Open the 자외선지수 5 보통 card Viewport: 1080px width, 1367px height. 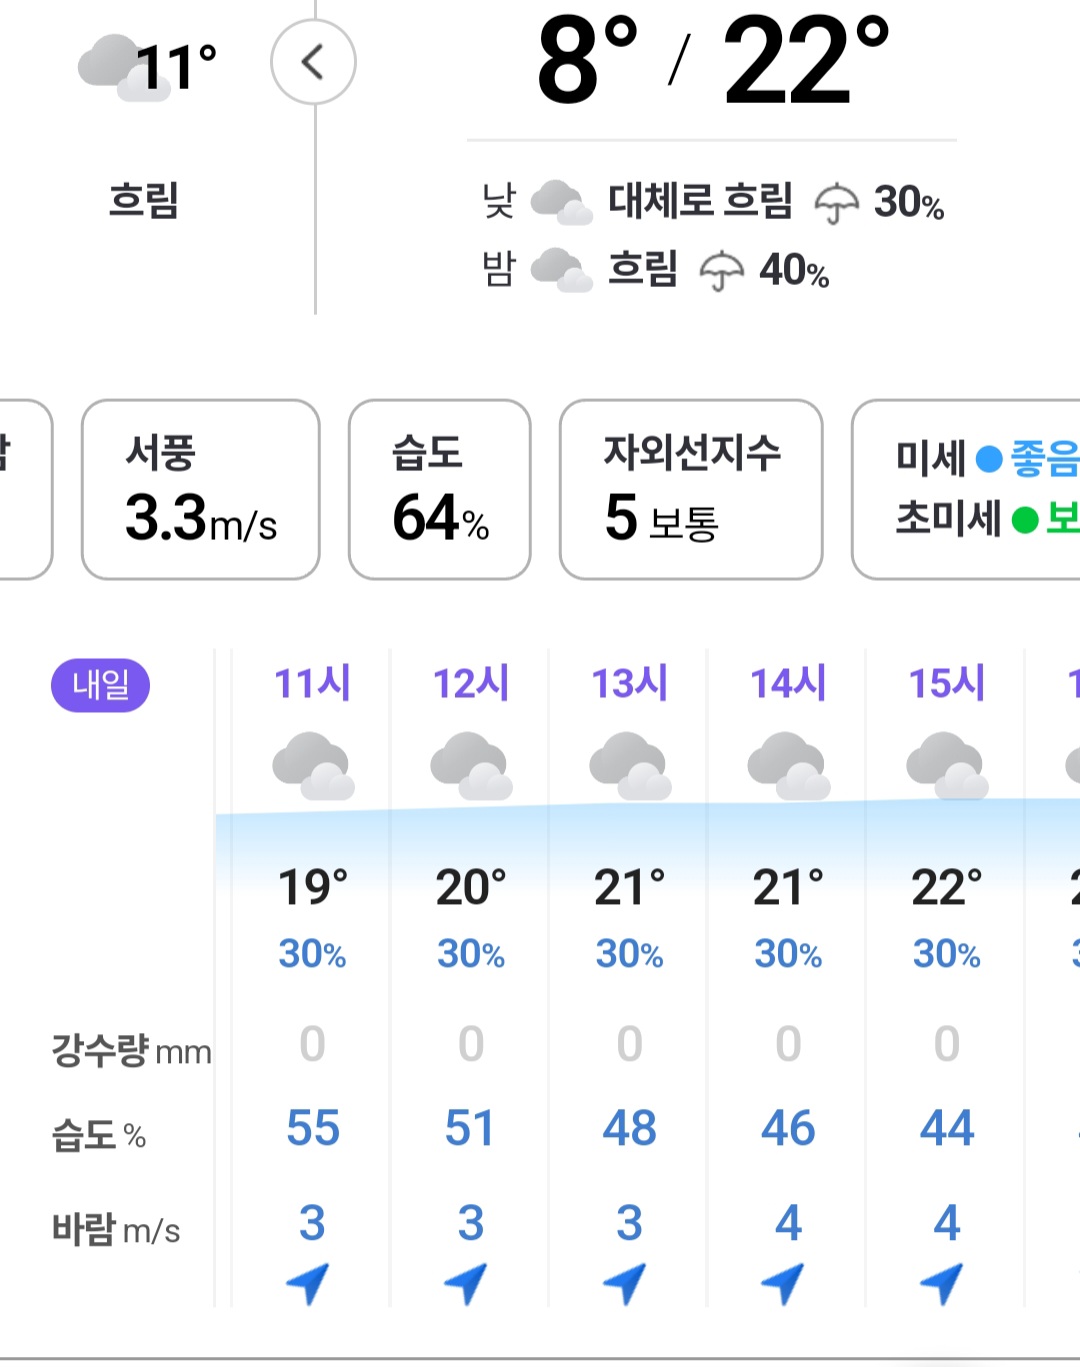691,489
